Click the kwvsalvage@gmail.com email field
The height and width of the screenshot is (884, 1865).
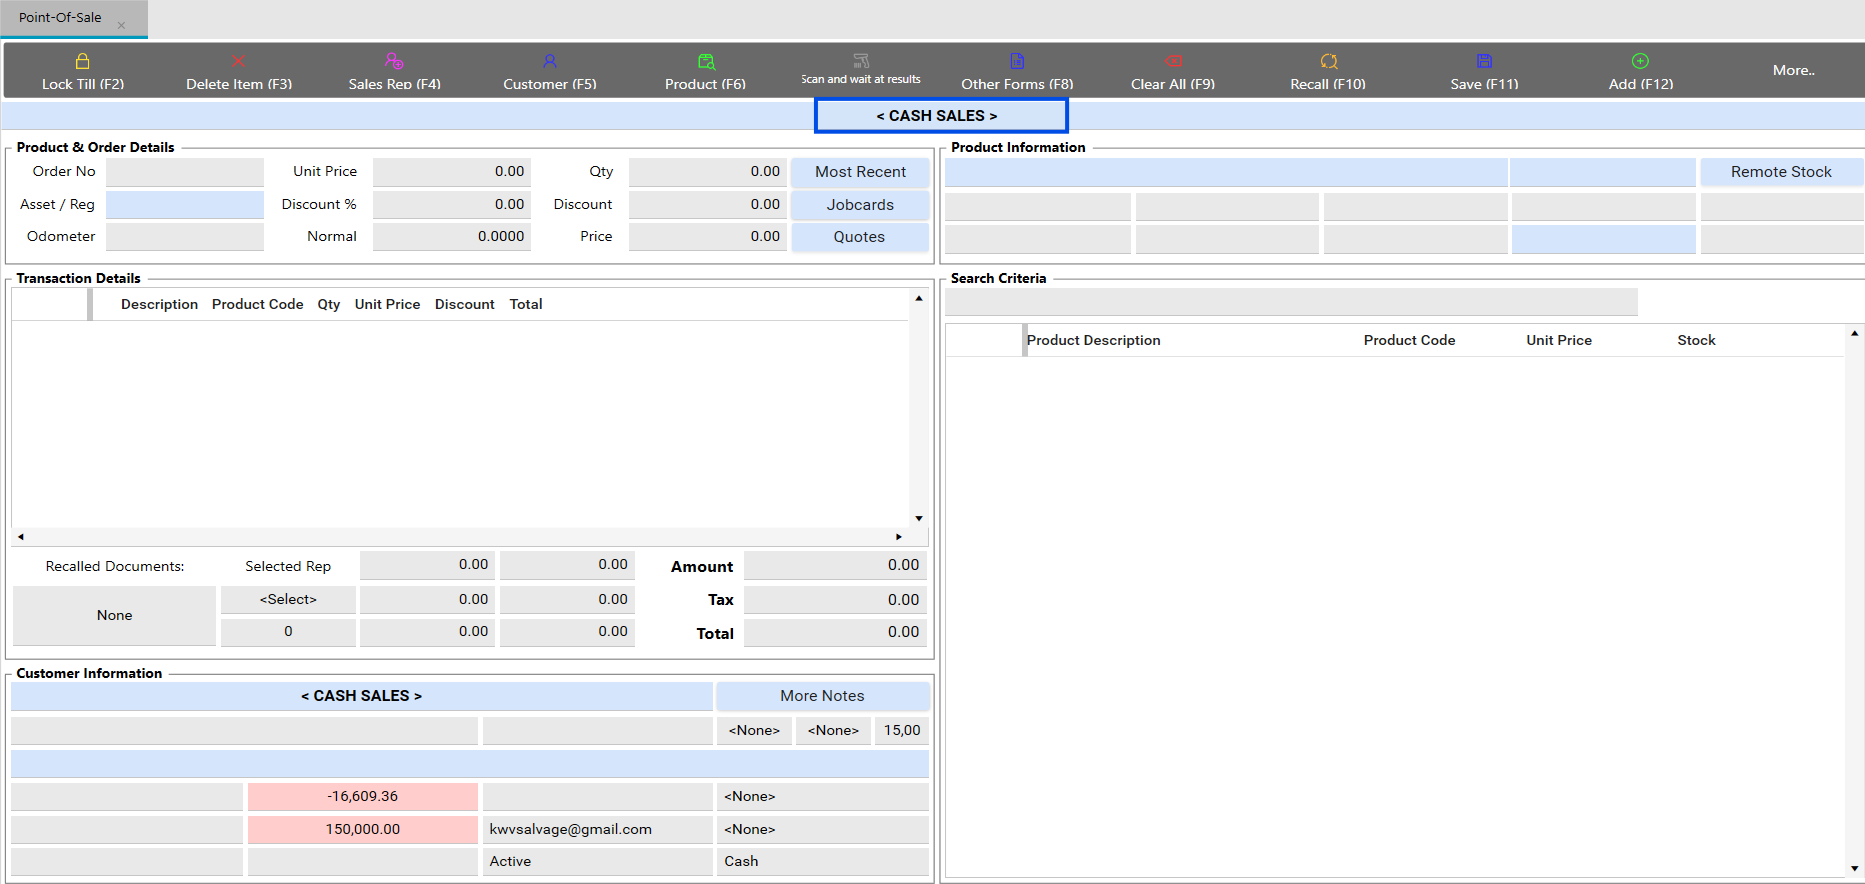coord(597,830)
